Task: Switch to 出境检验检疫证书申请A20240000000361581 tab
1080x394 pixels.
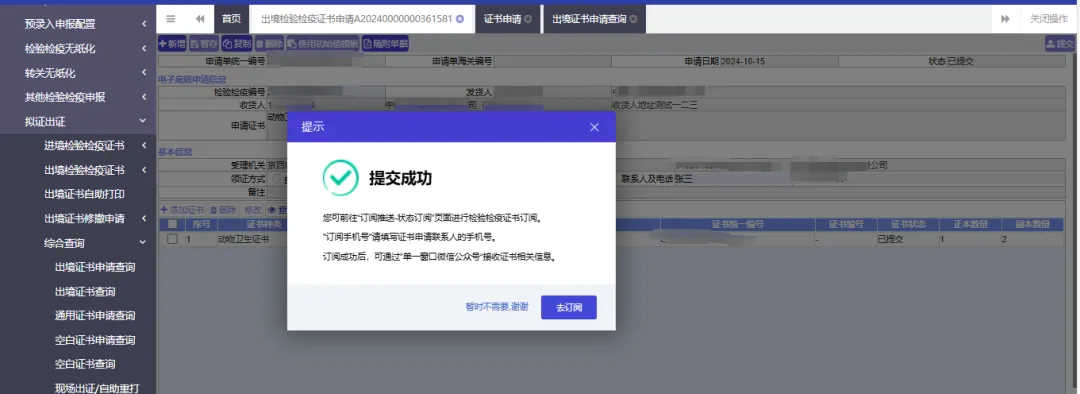Action: 356,19
